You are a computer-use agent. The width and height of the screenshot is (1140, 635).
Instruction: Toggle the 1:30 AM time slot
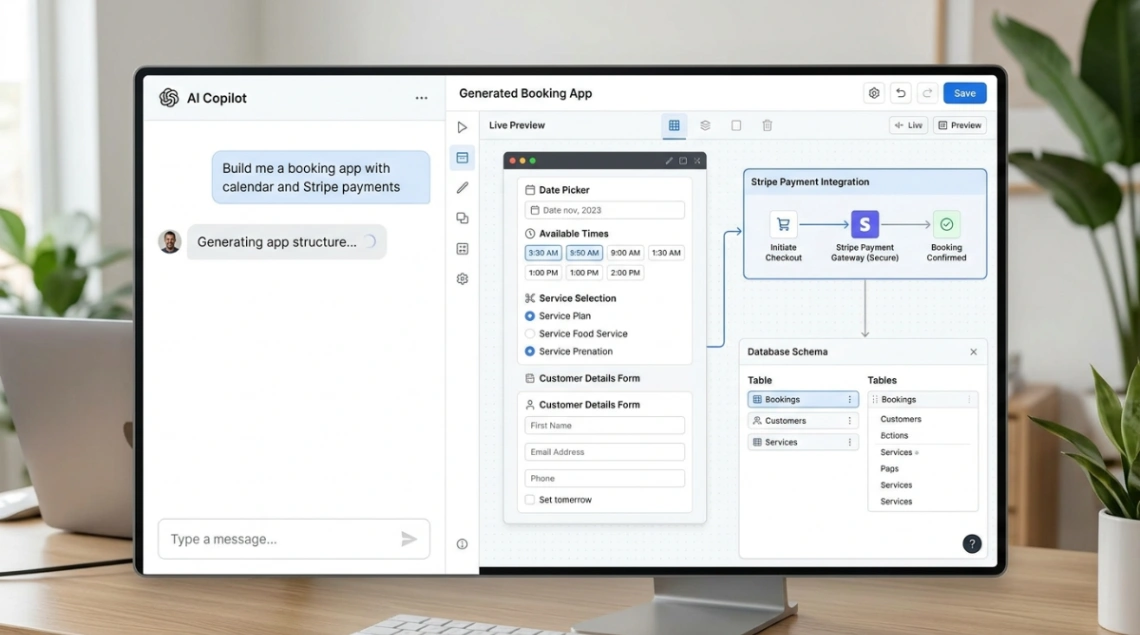point(666,252)
